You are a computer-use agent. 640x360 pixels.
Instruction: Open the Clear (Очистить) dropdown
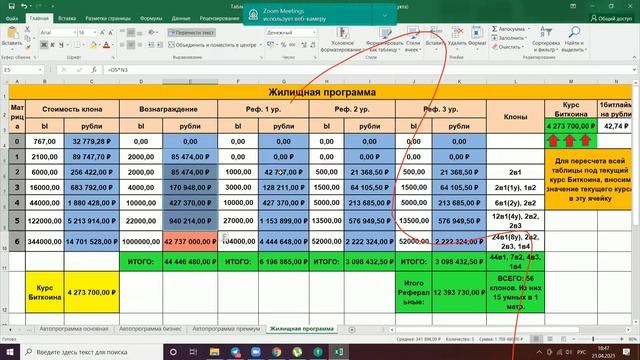[507, 47]
